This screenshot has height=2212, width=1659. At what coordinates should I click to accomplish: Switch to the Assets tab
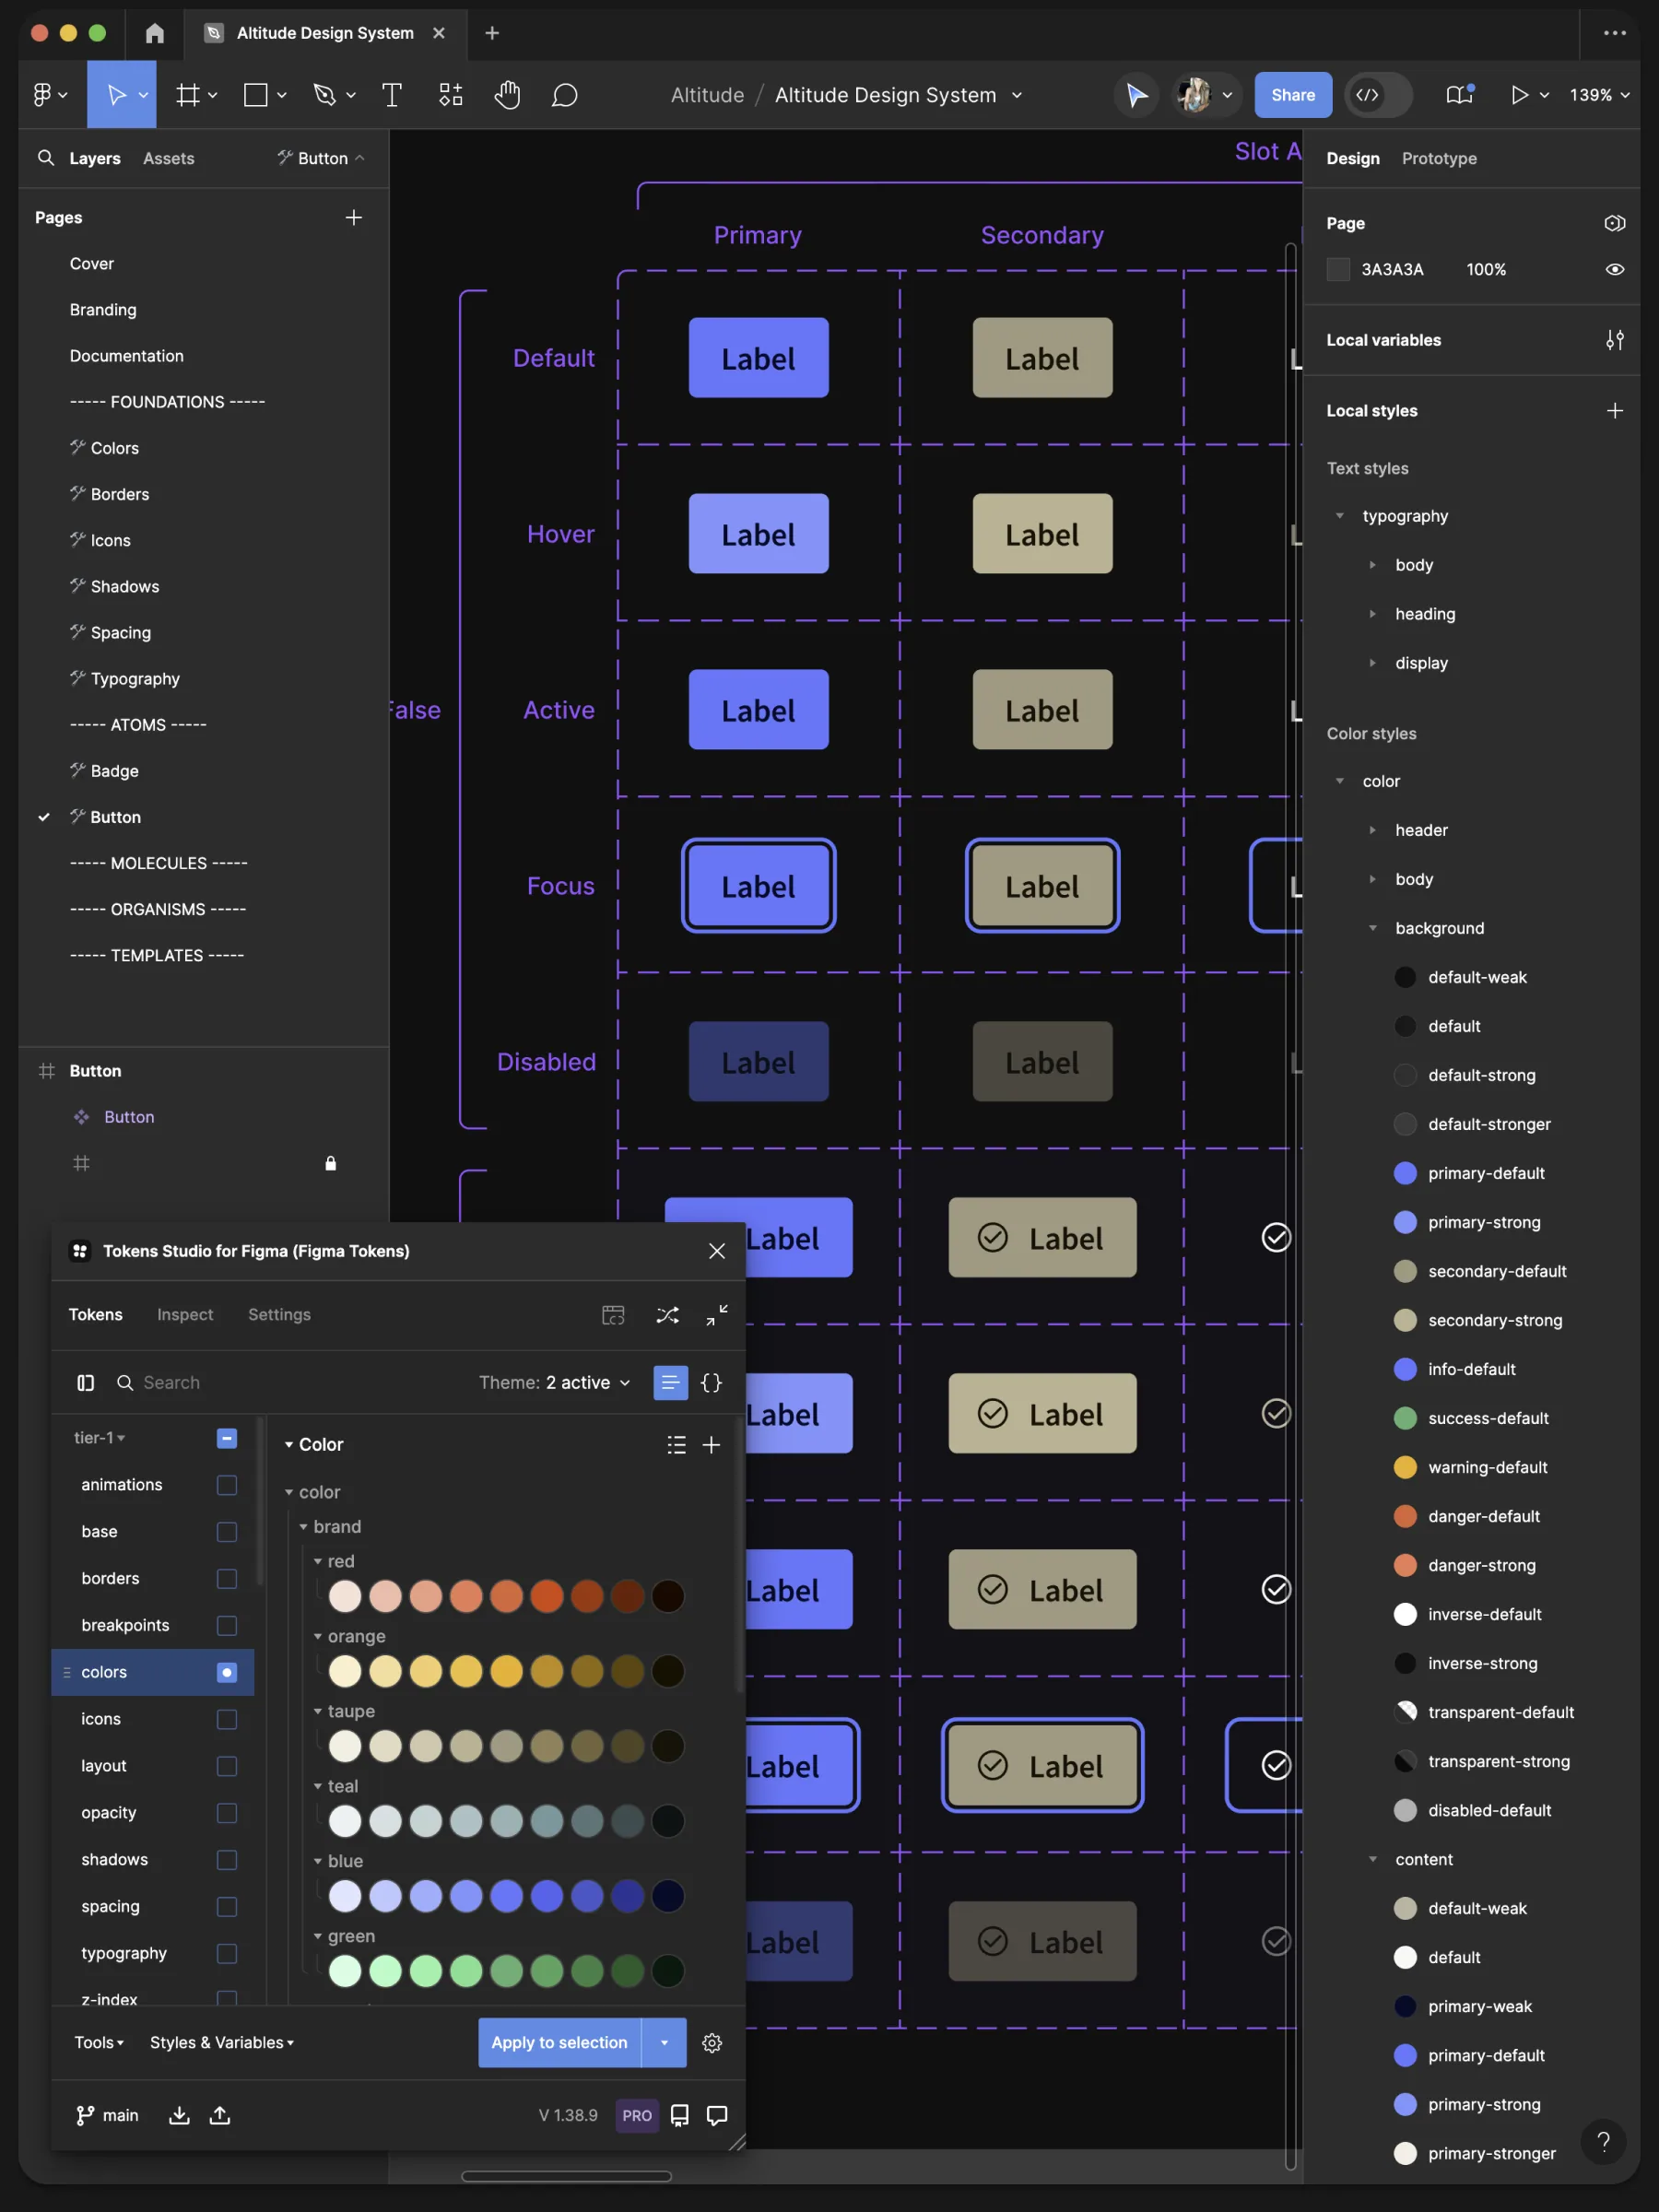click(x=169, y=158)
